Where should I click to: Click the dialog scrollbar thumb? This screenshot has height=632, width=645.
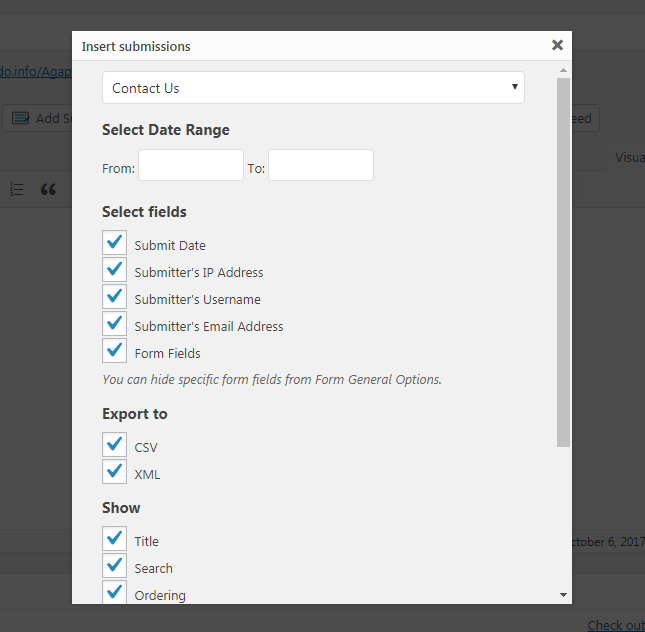coord(563,262)
